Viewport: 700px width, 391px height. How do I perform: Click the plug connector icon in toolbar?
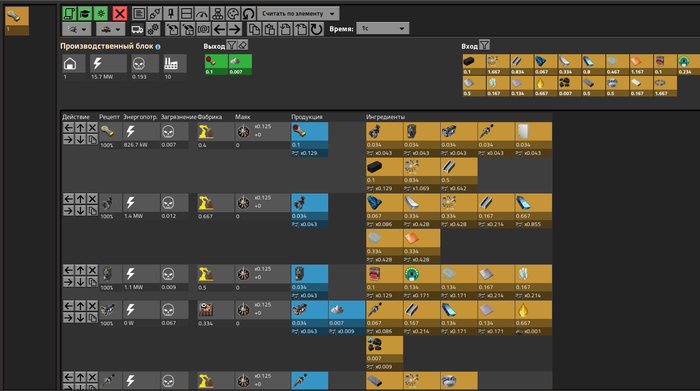(x=154, y=13)
